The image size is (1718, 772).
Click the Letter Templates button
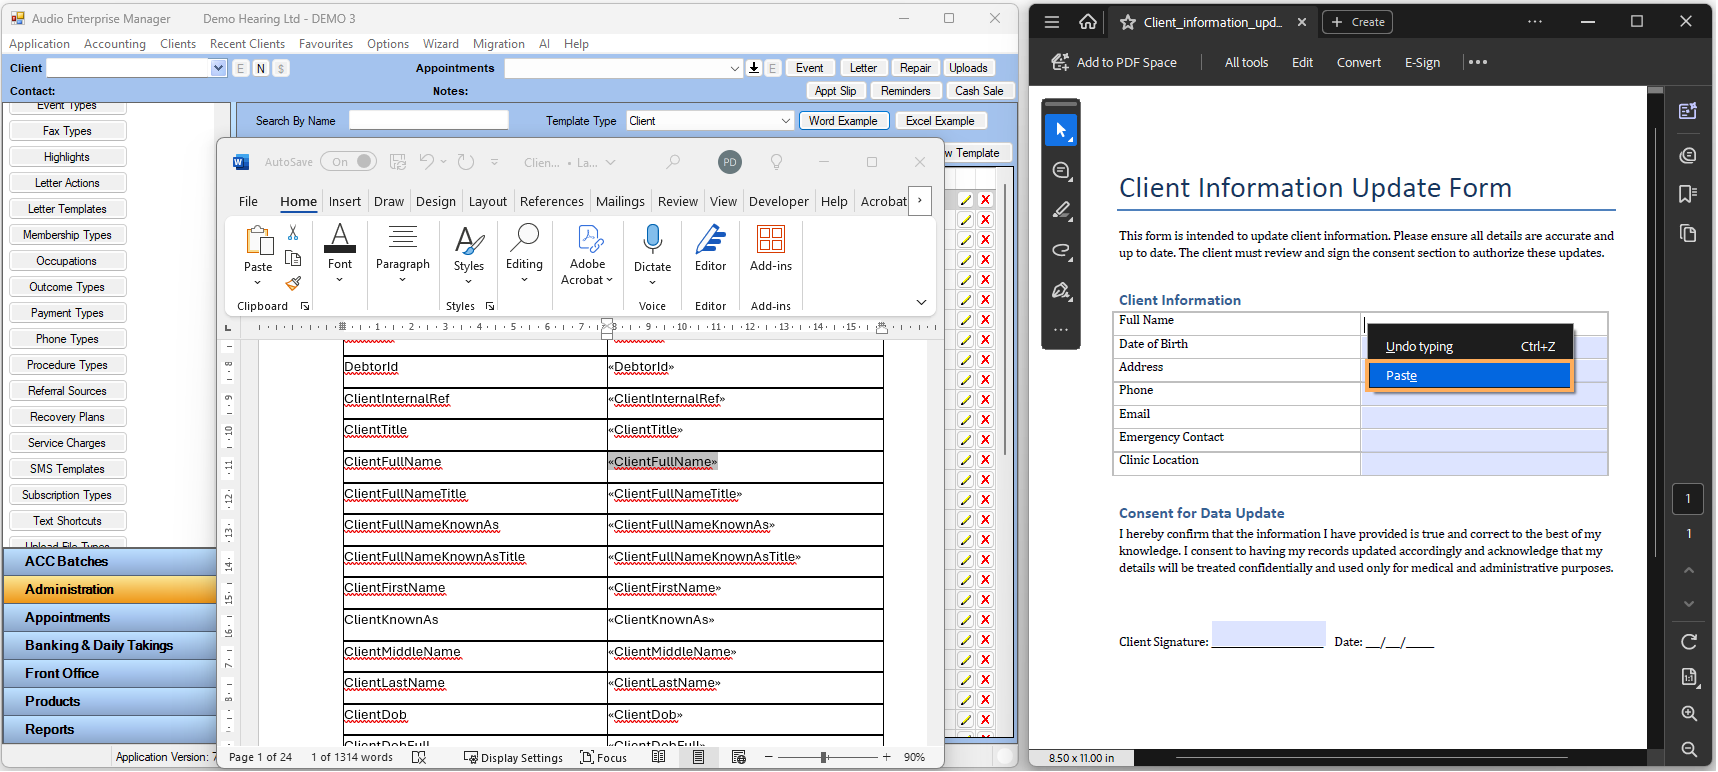pos(67,209)
